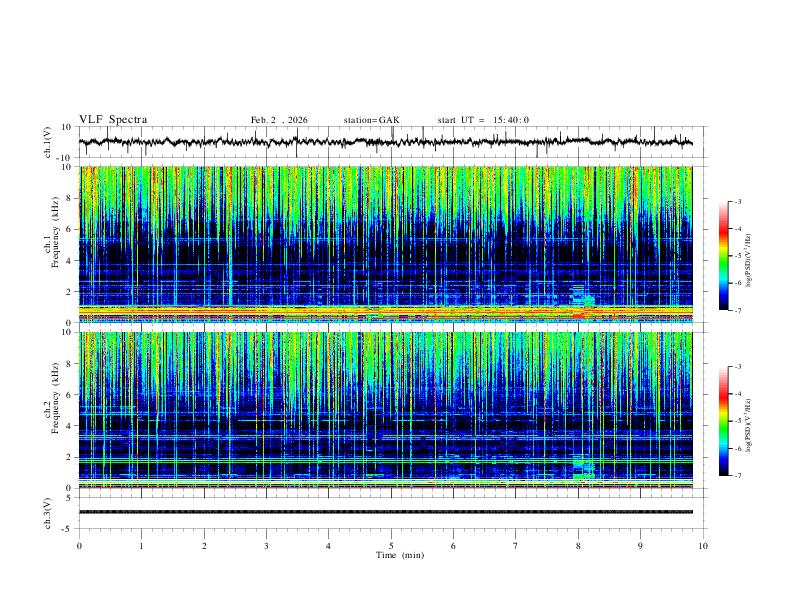Click the "-3" tick on ch.2 color bar
Viewport: 792px width, 612px height.
pyautogui.click(x=737, y=367)
